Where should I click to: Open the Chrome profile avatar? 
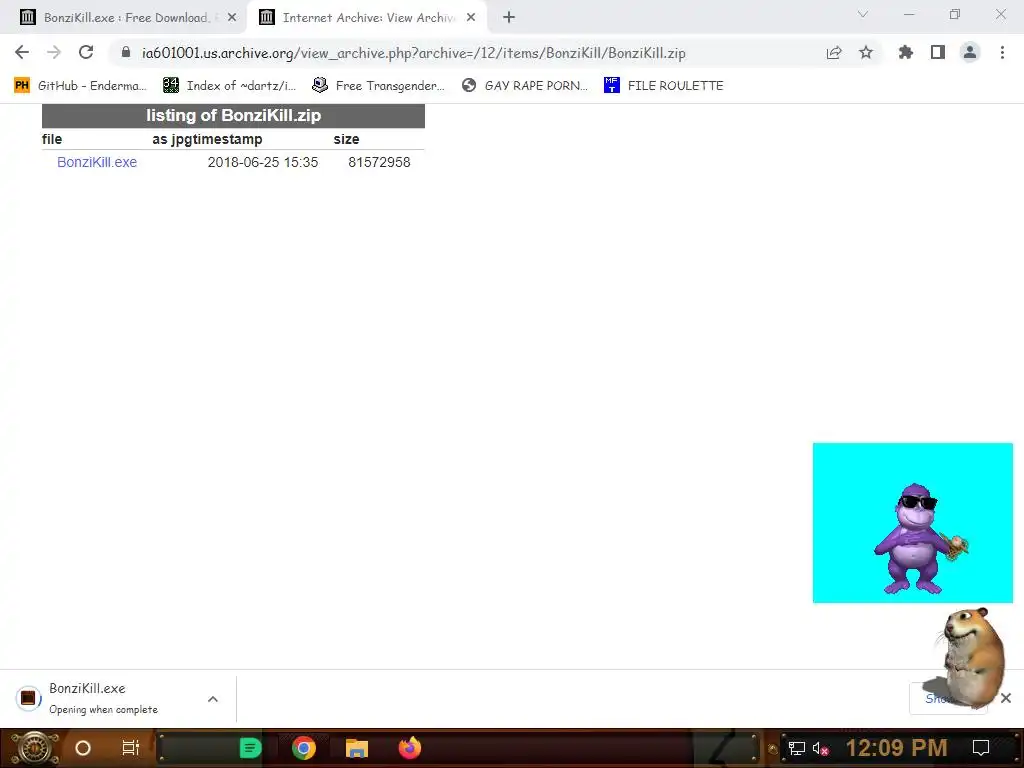tap(970, 52)
